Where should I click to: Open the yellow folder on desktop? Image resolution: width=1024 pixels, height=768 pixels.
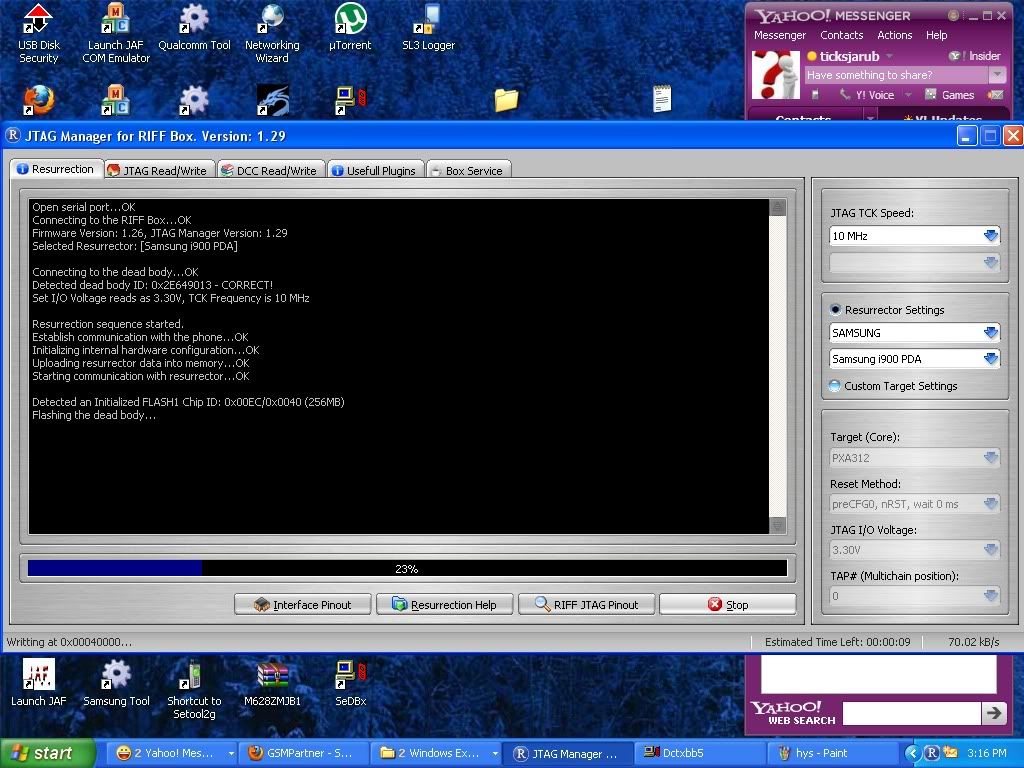pyautogui.click(x=506, y=100)
